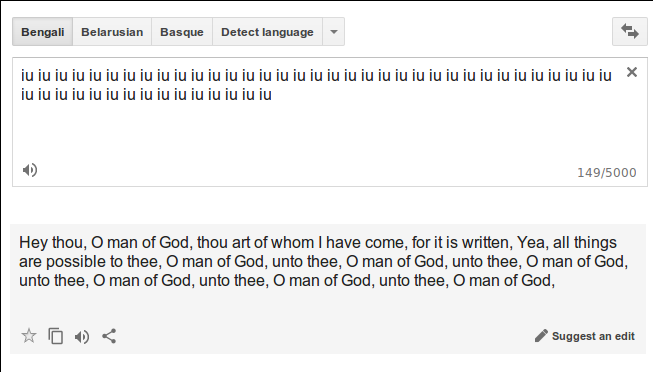Click the pencil icon beside Suggest an edit
Viewport: 653px width, 372px height.
(x=541, y=336)
